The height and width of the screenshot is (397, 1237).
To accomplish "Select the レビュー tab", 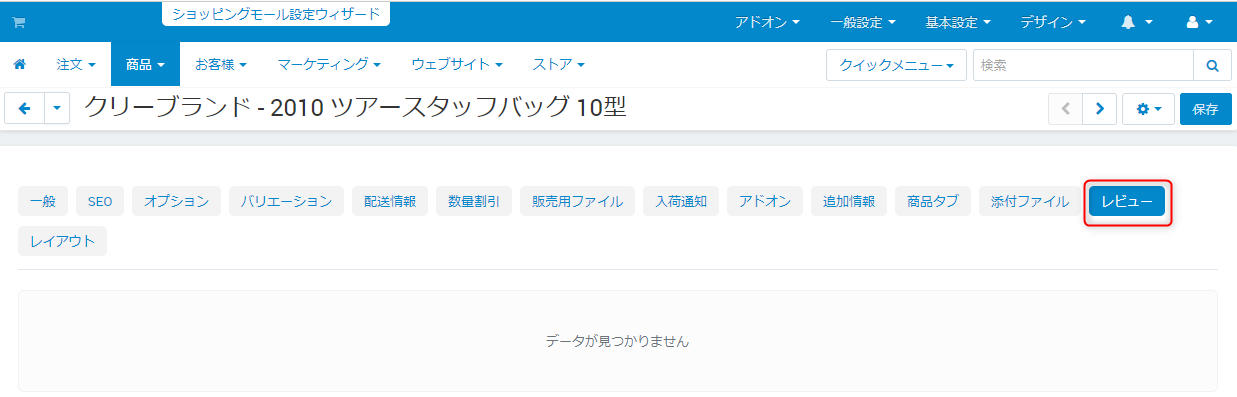I will point(1127,201).
